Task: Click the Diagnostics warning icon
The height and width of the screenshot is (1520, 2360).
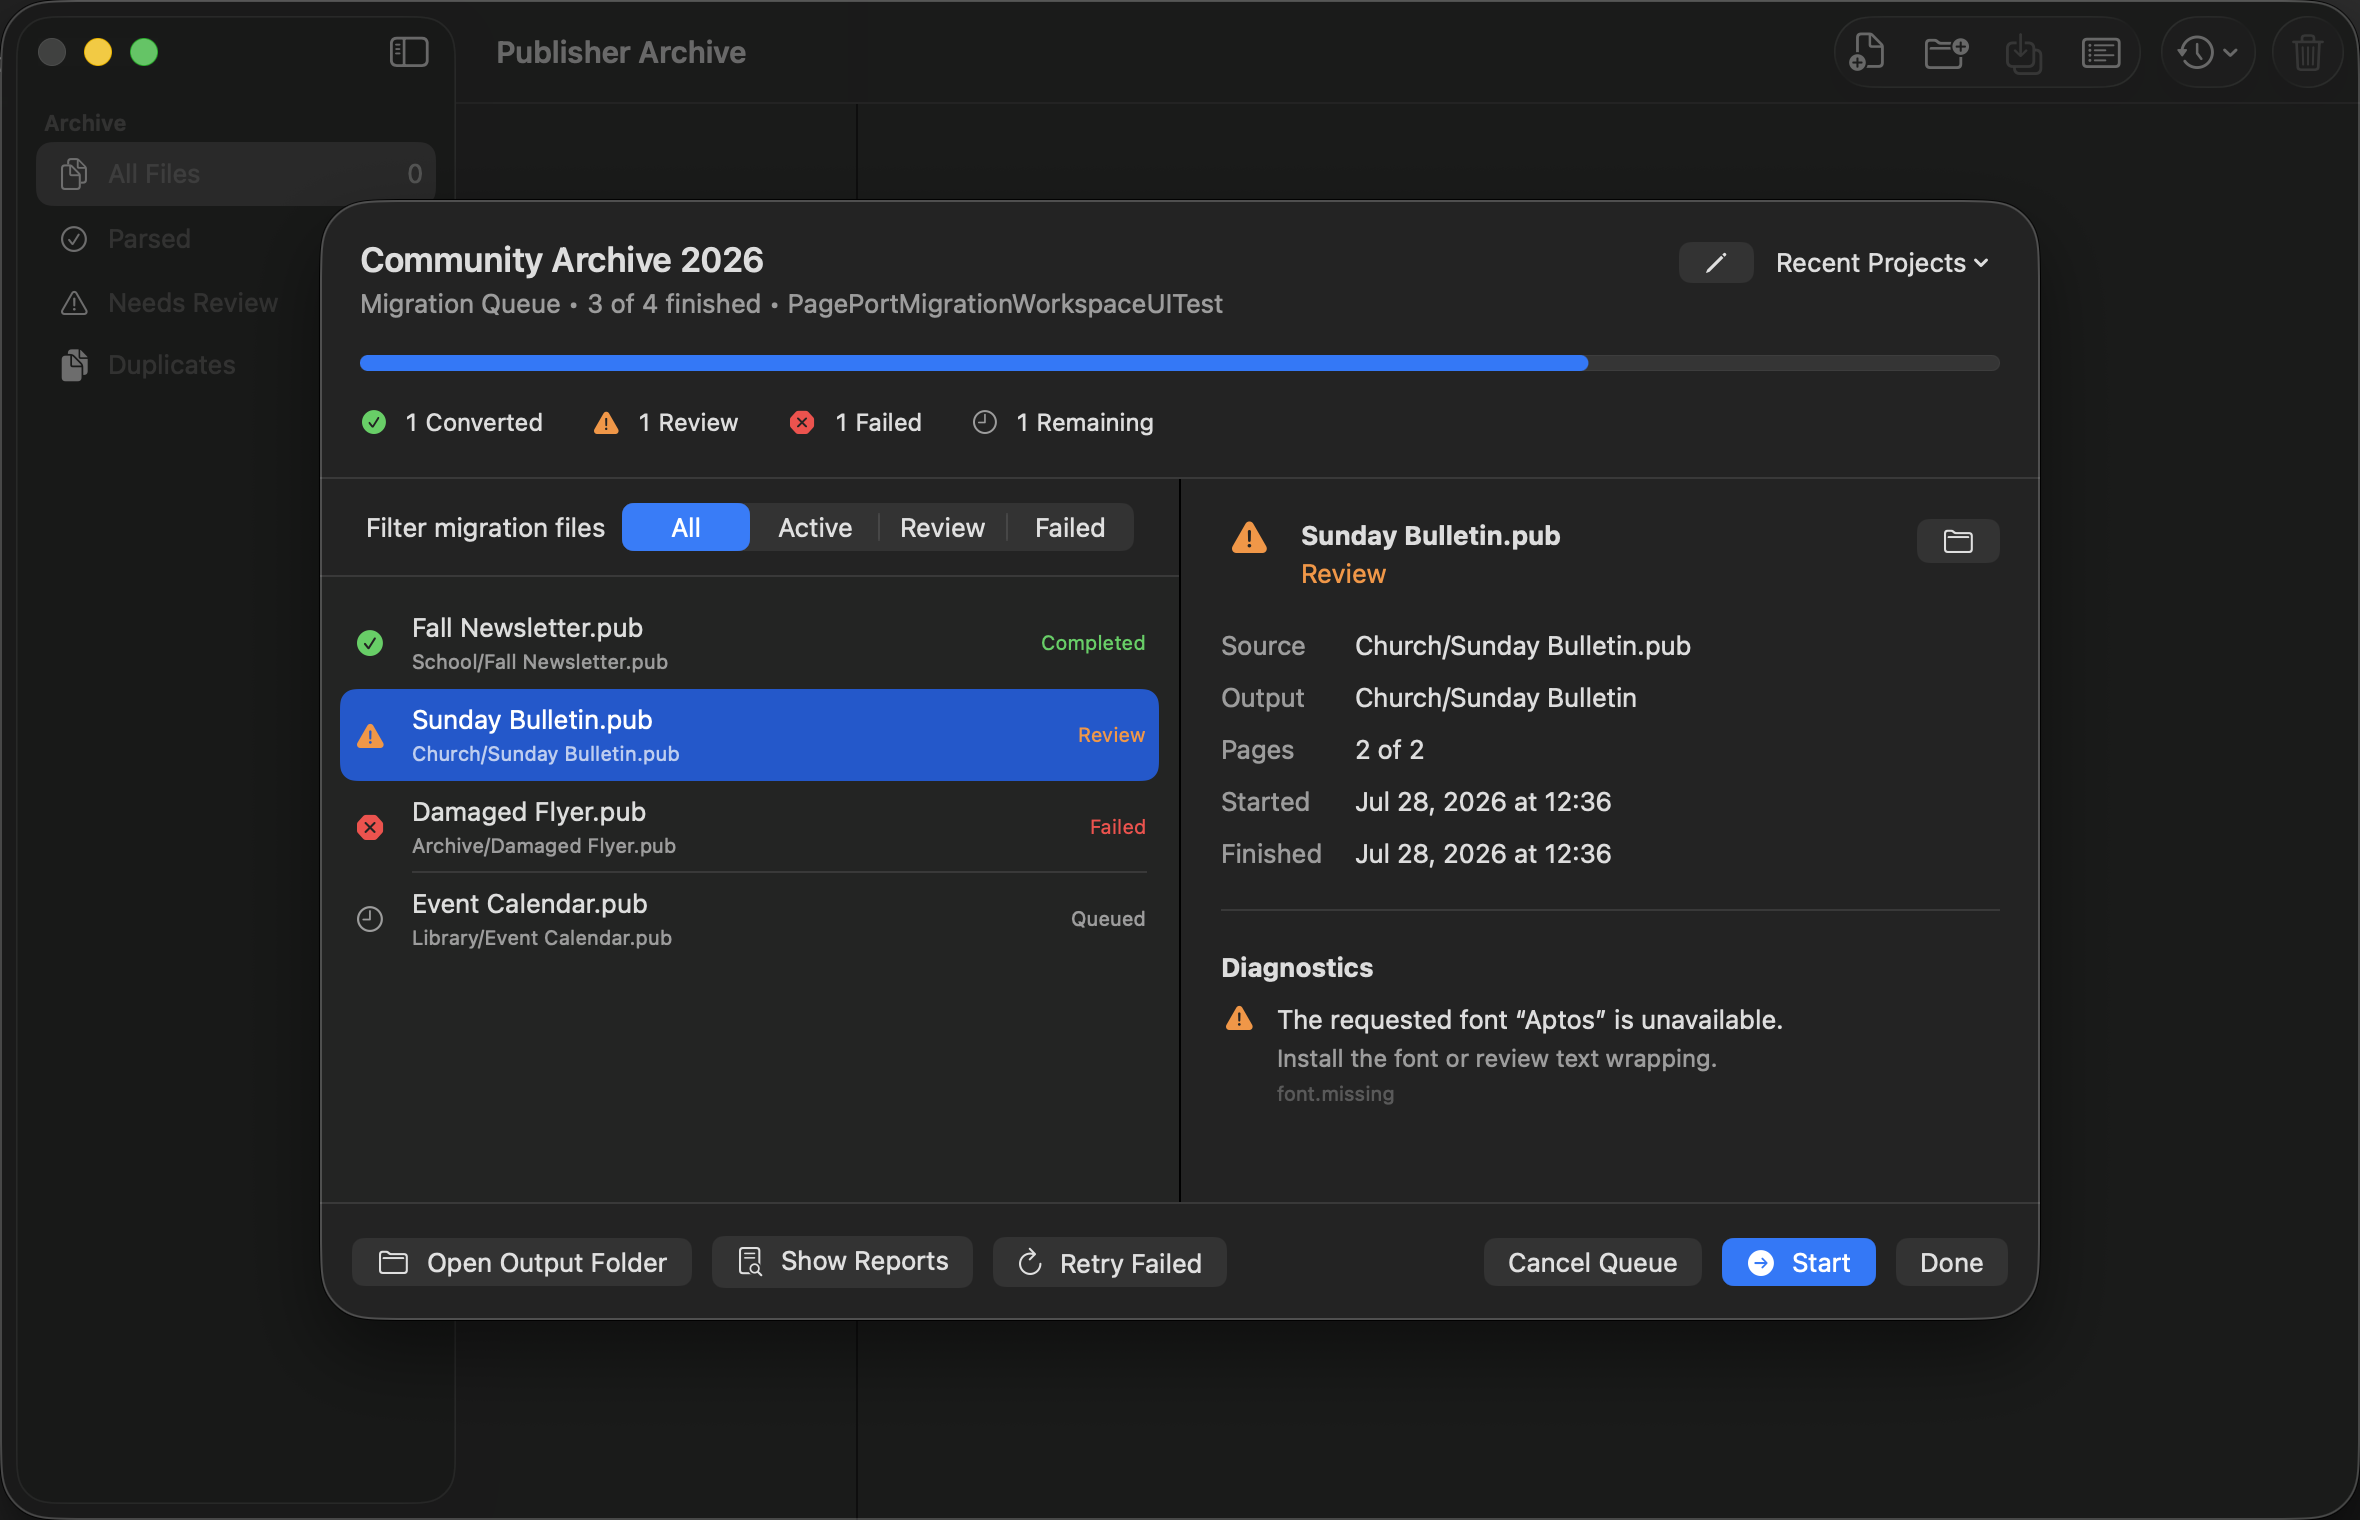Action: [x=1239, y=1019]
